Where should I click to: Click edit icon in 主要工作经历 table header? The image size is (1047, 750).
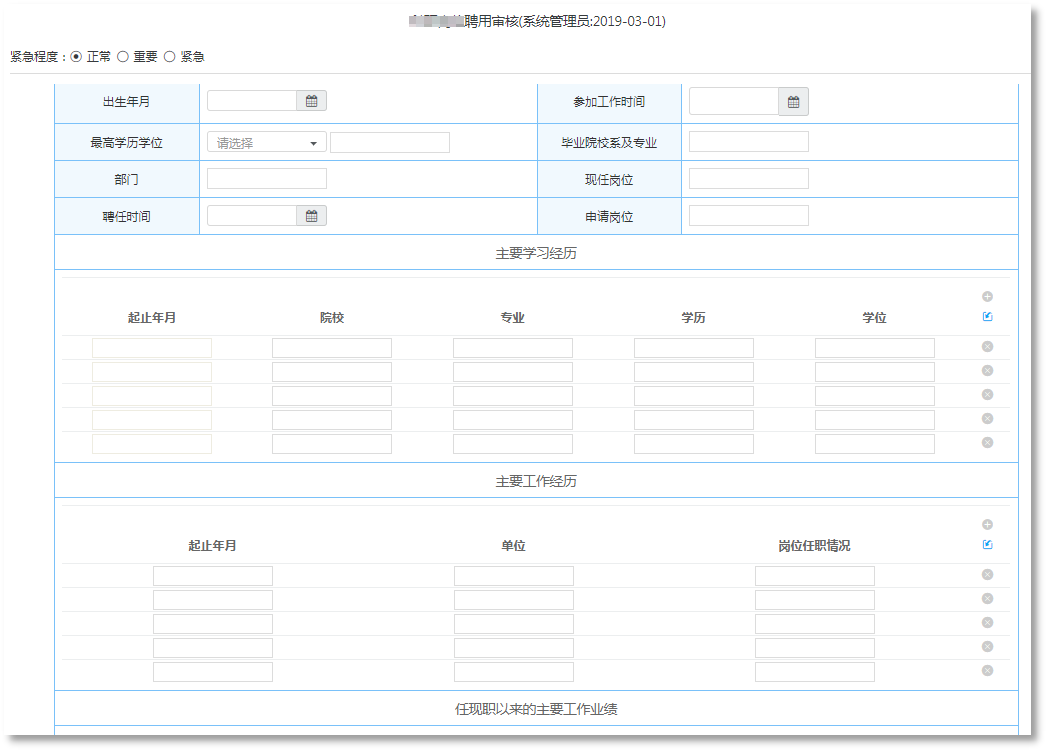(x=987, y=545)
